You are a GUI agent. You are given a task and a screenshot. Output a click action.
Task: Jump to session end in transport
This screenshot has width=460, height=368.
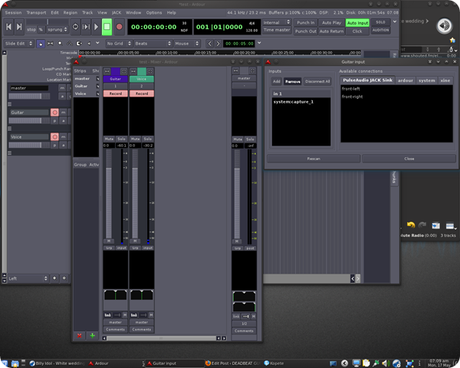click(x=19, y=27)
